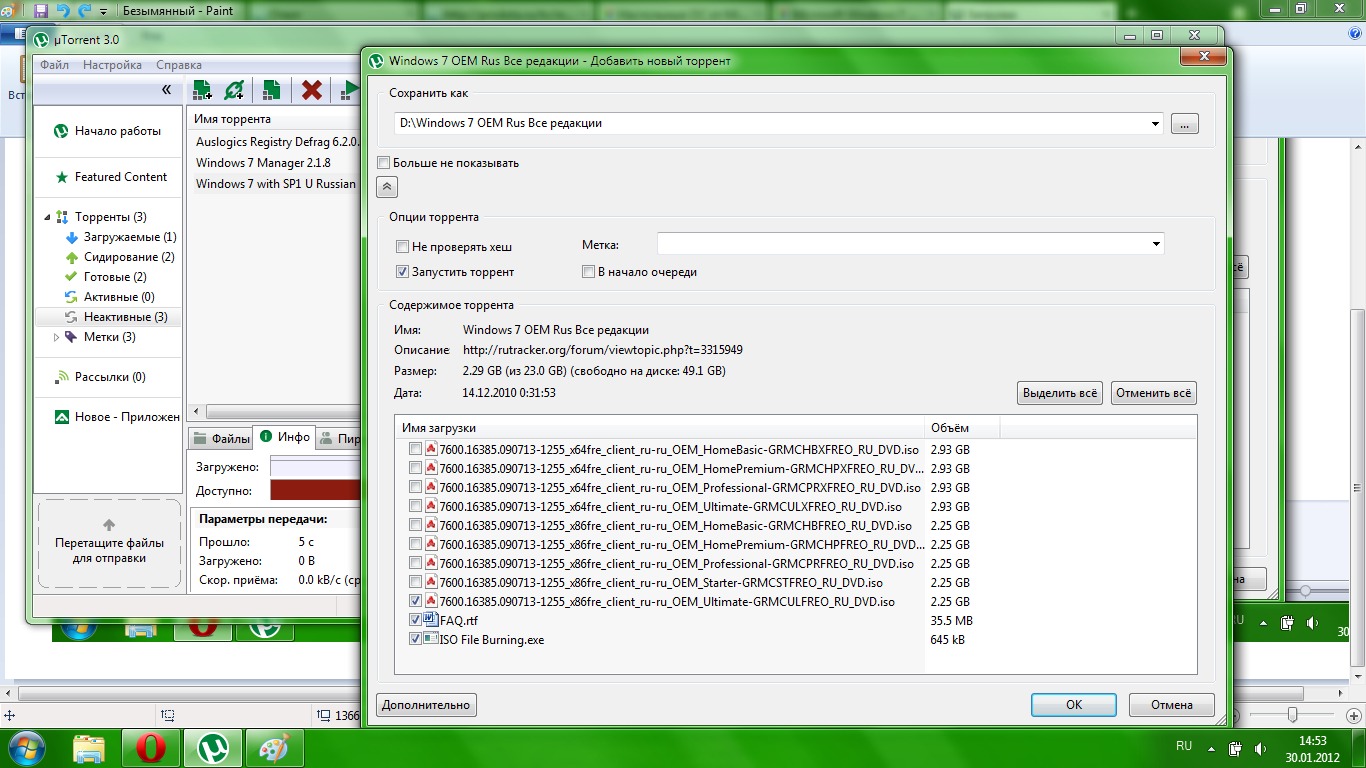Click the Paint zoom slider

point(1293,714)
